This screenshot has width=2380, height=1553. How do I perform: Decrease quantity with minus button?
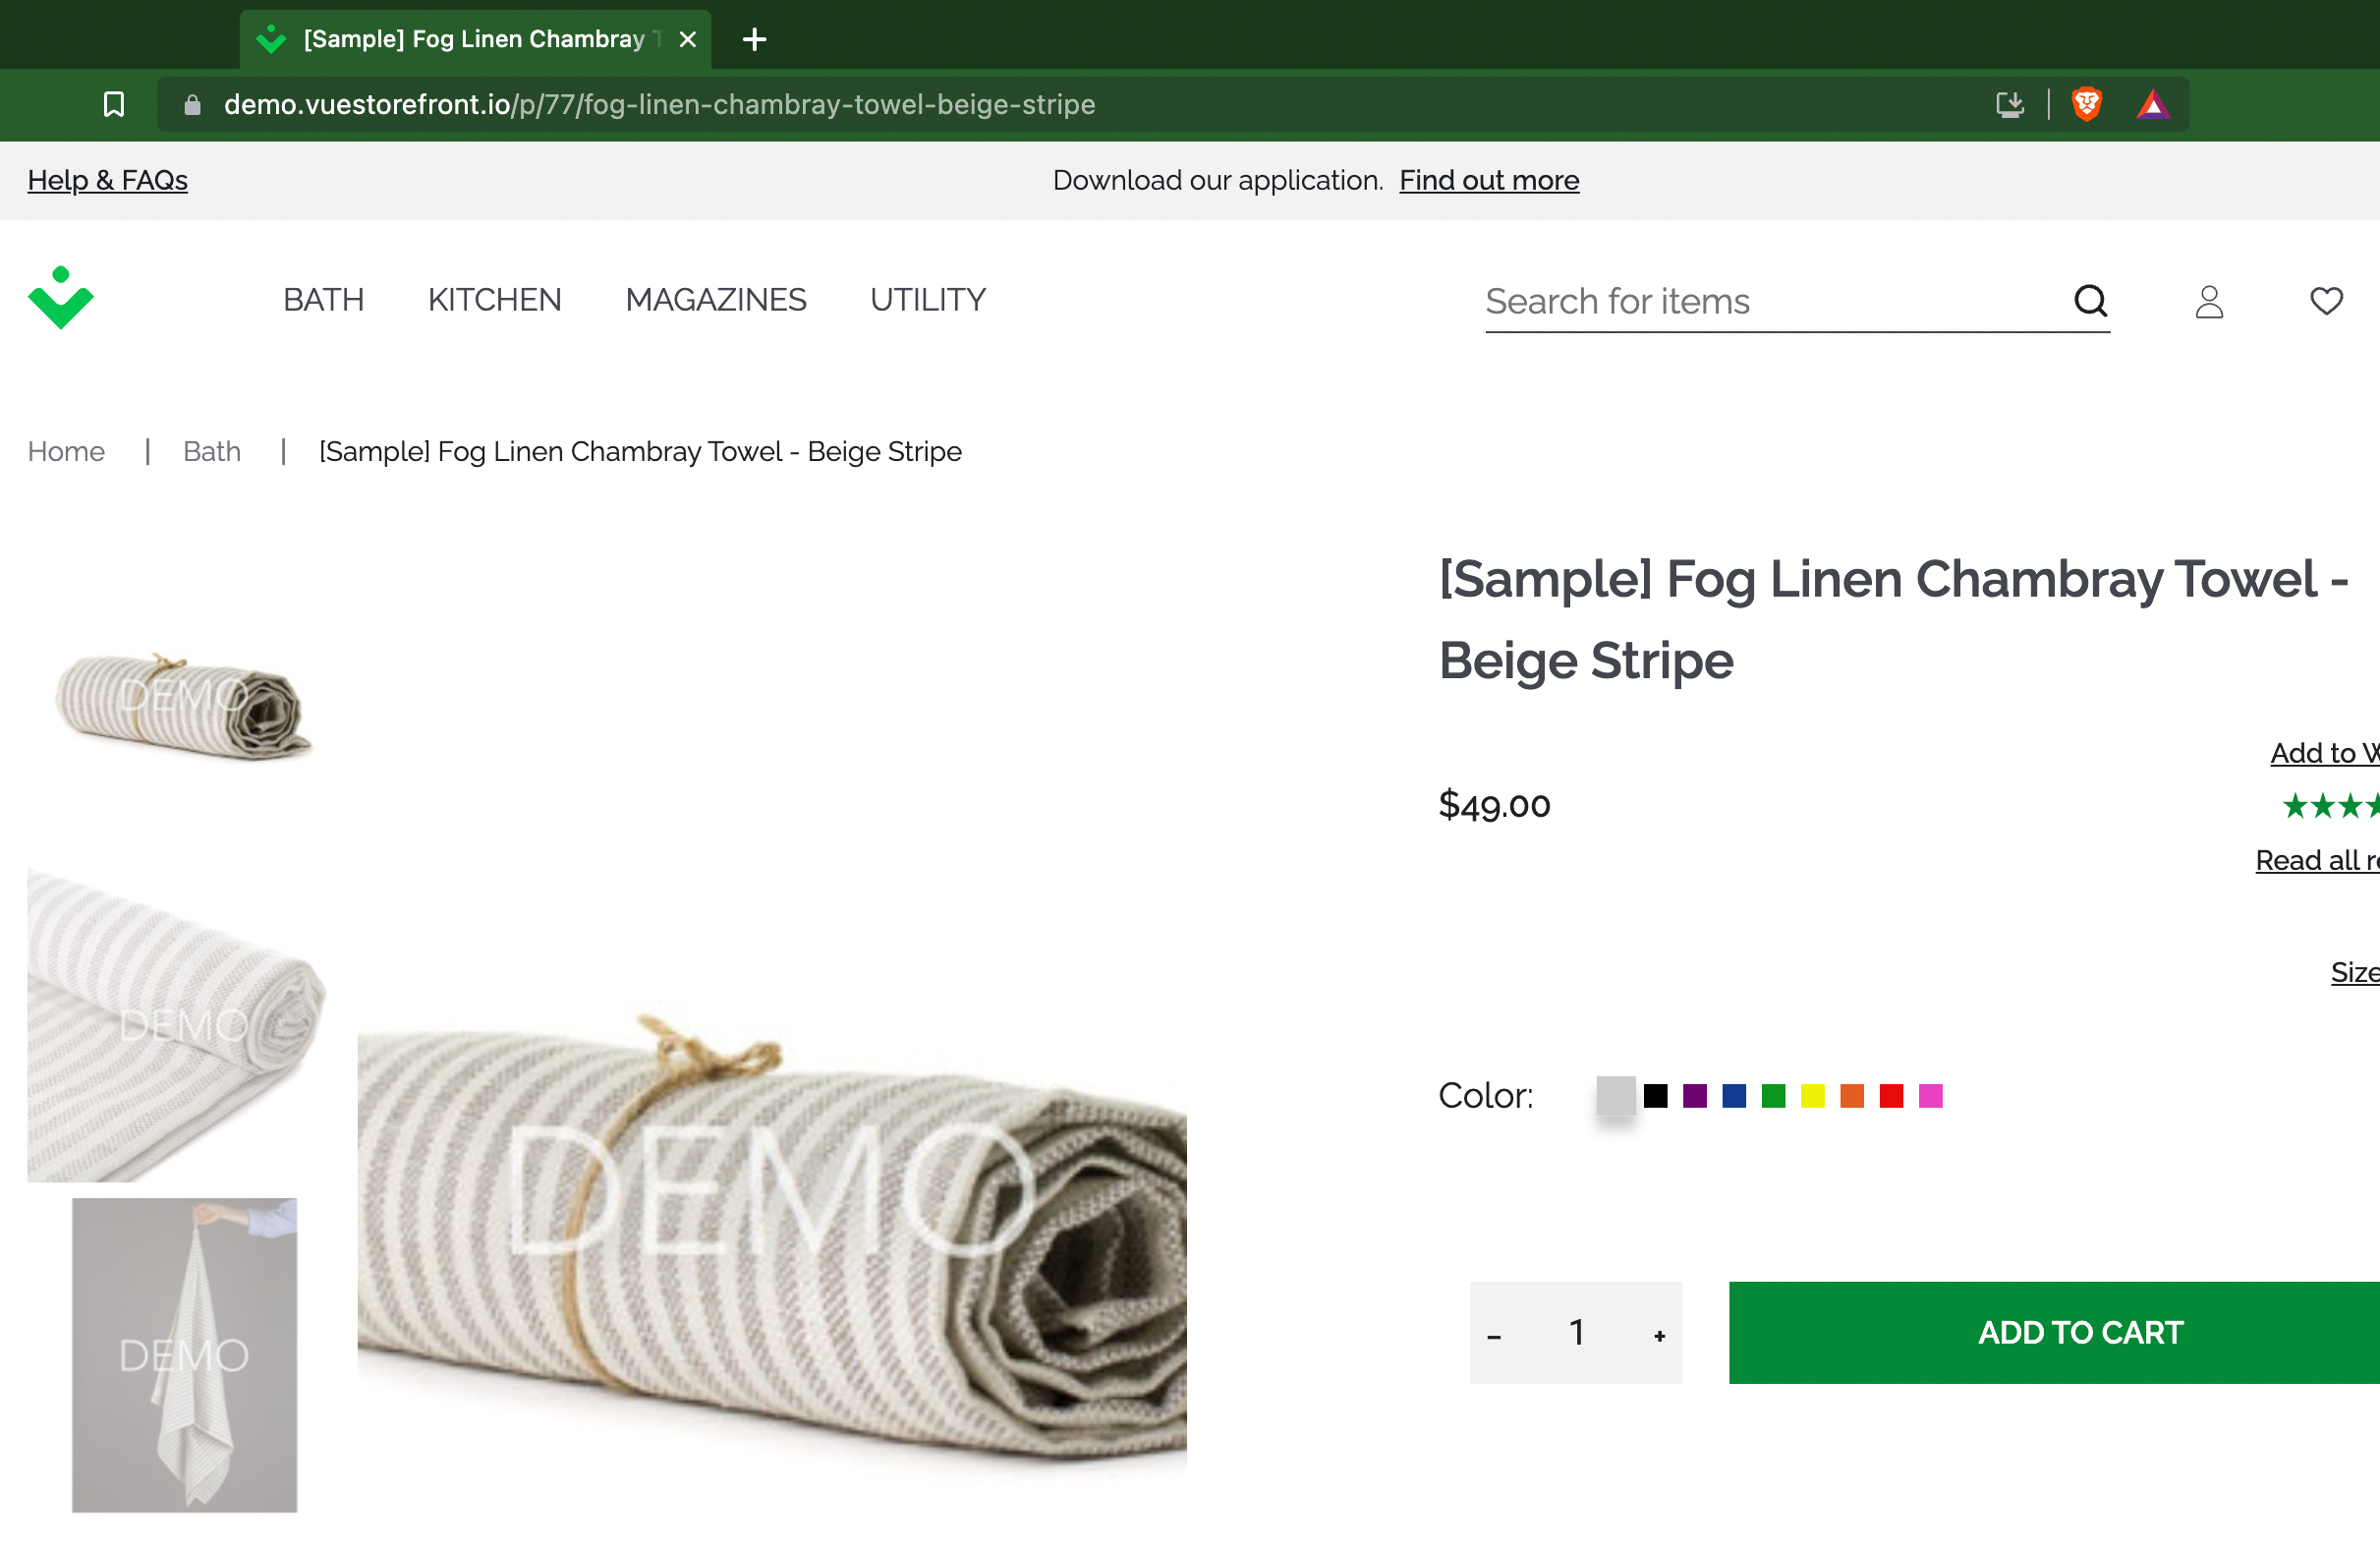pos(1494,1334)
